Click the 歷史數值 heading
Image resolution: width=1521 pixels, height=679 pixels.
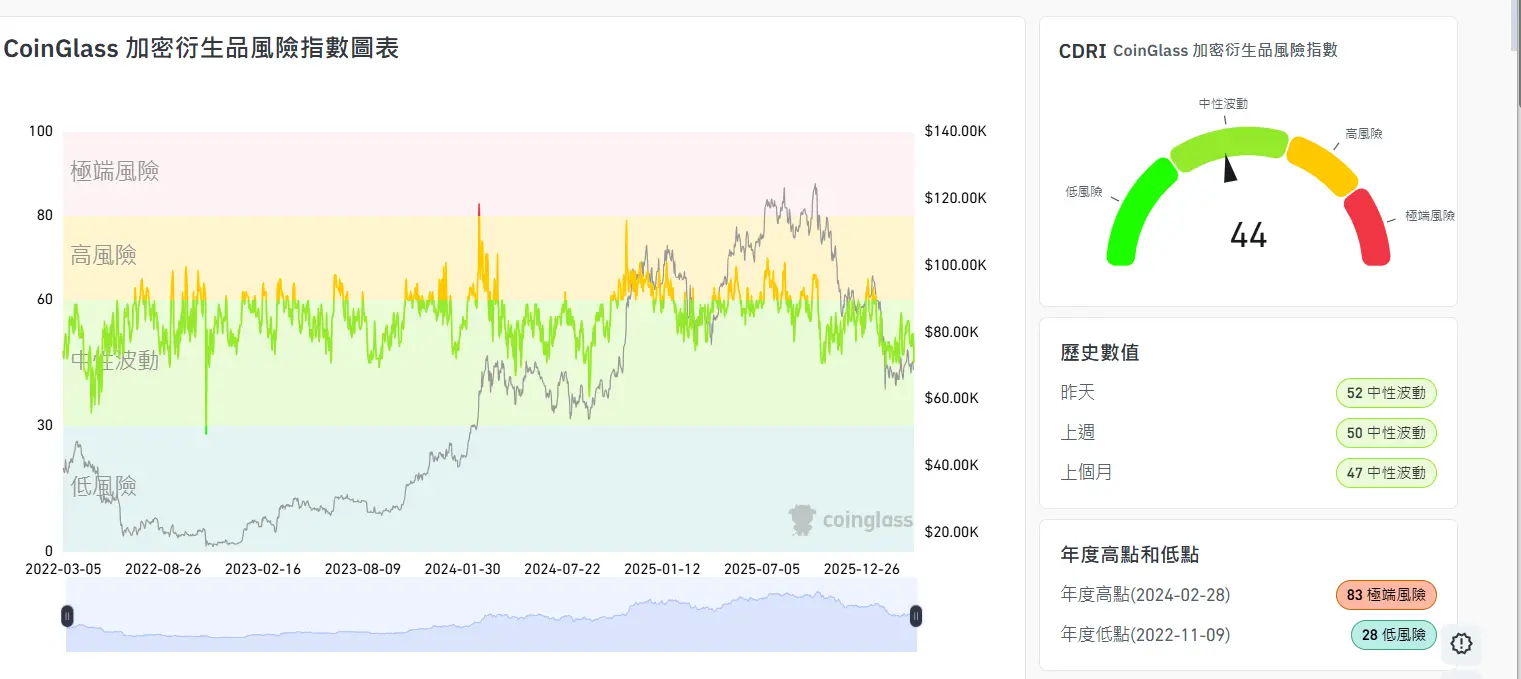click(x=1100, y=352)
